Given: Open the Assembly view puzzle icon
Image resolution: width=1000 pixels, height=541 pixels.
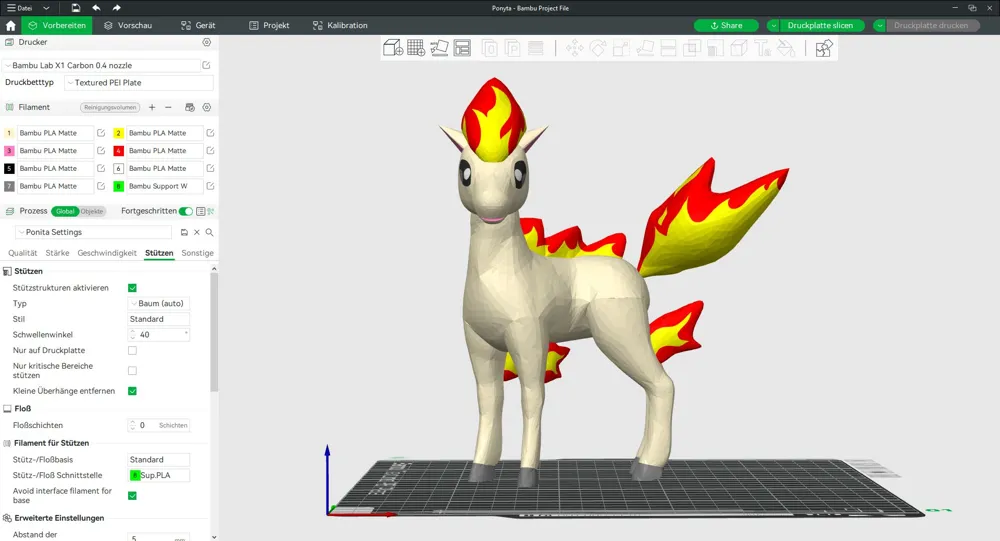Looking at the screenshot, I should pos(824,48).
